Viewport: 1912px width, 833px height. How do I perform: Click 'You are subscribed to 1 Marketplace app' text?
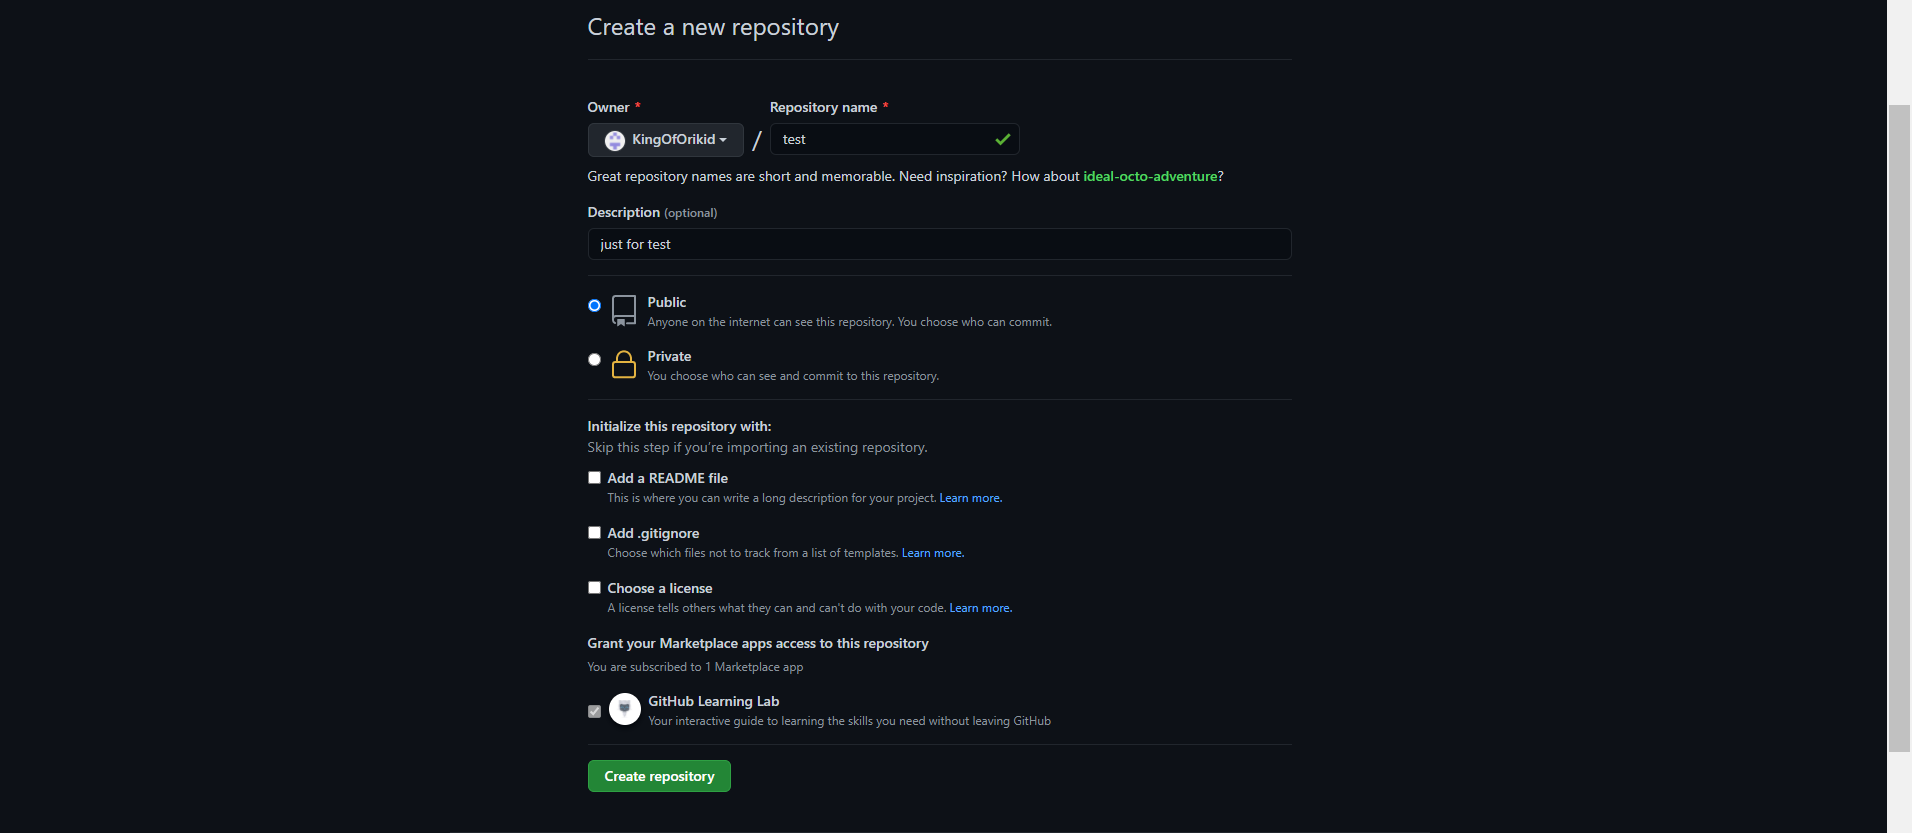click(695, 667)
